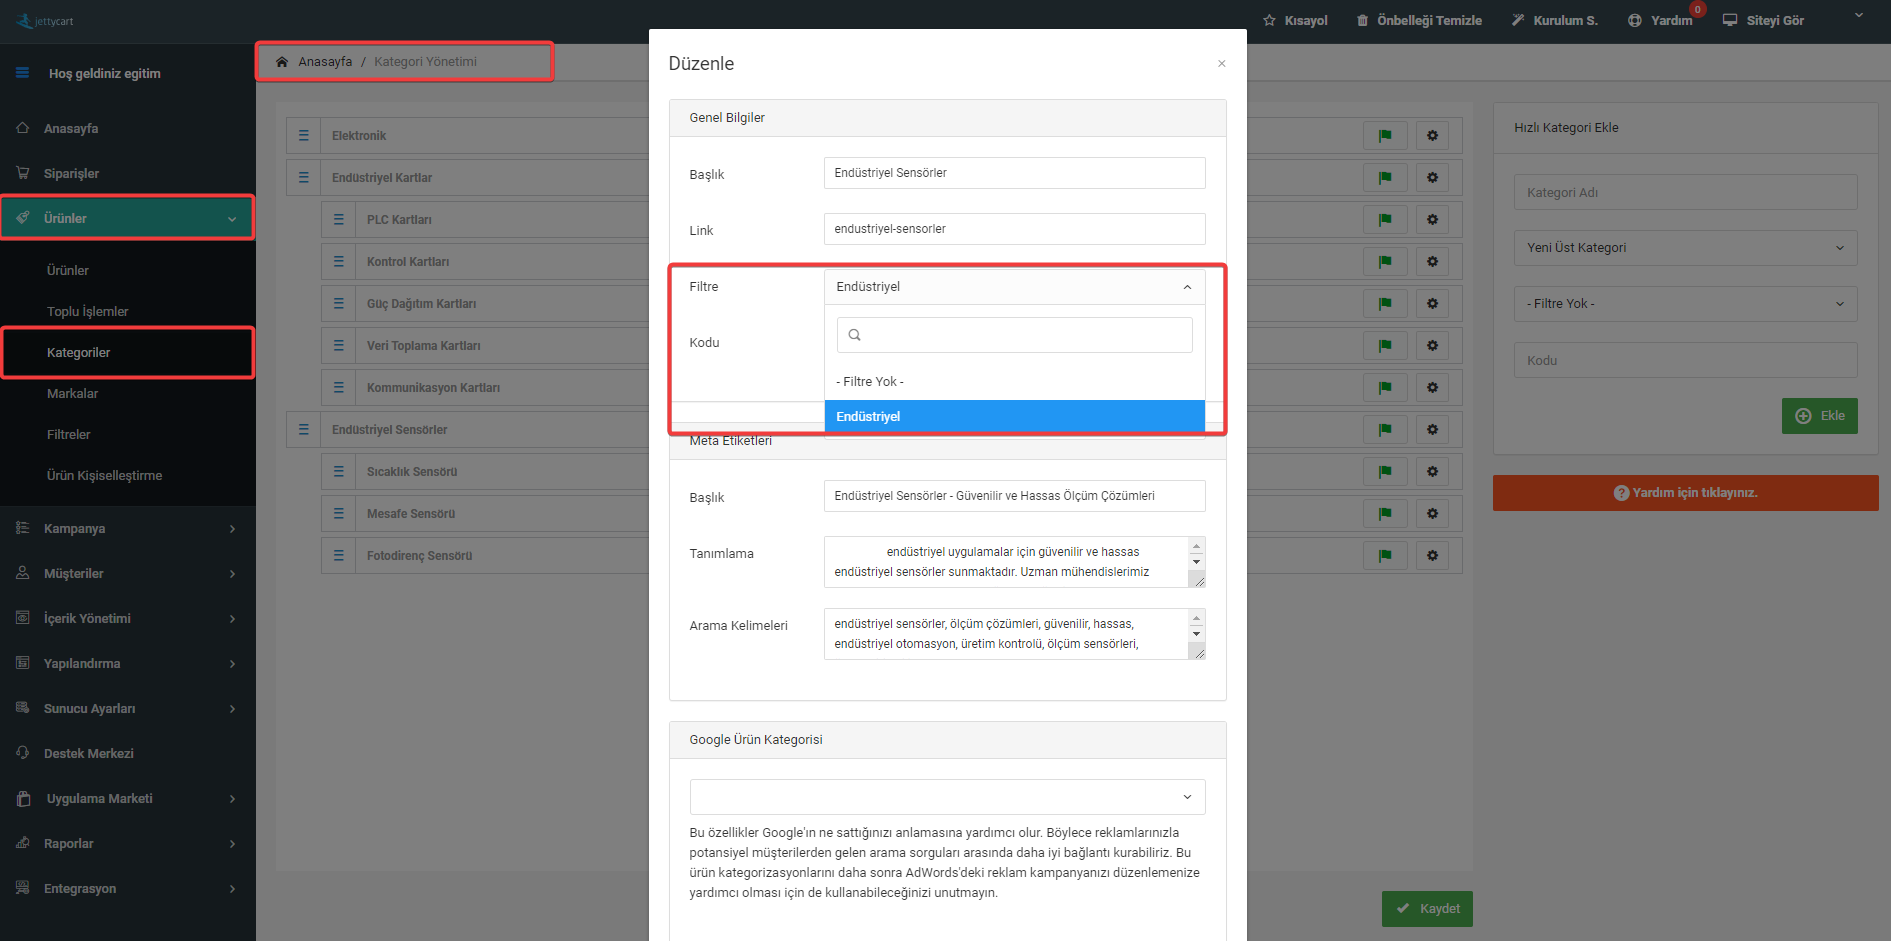1891x941 pixels.
Task: Click the green flag icon in the Fotodirenç Sensörü row
Action: 1385,556
